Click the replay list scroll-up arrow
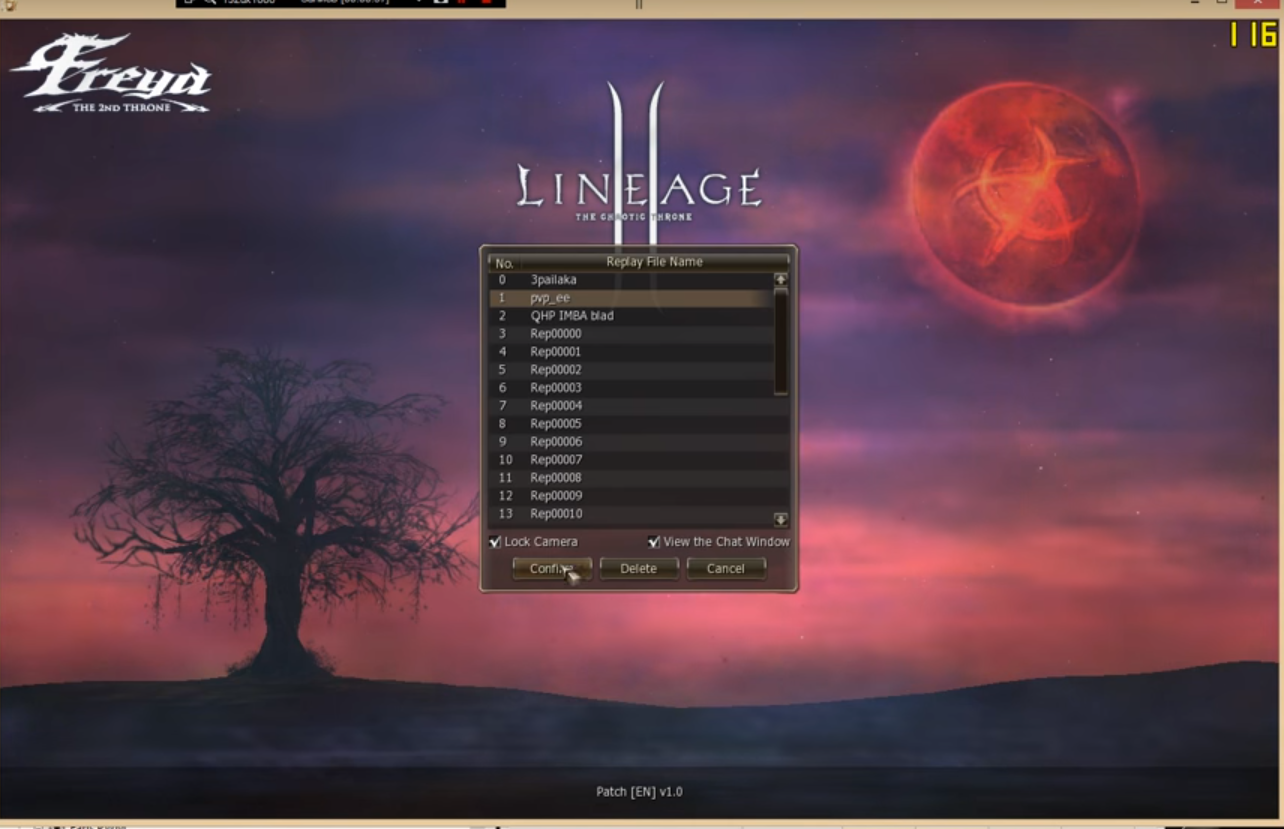Viewport: 1284px width, 829px height. point(781,280)
